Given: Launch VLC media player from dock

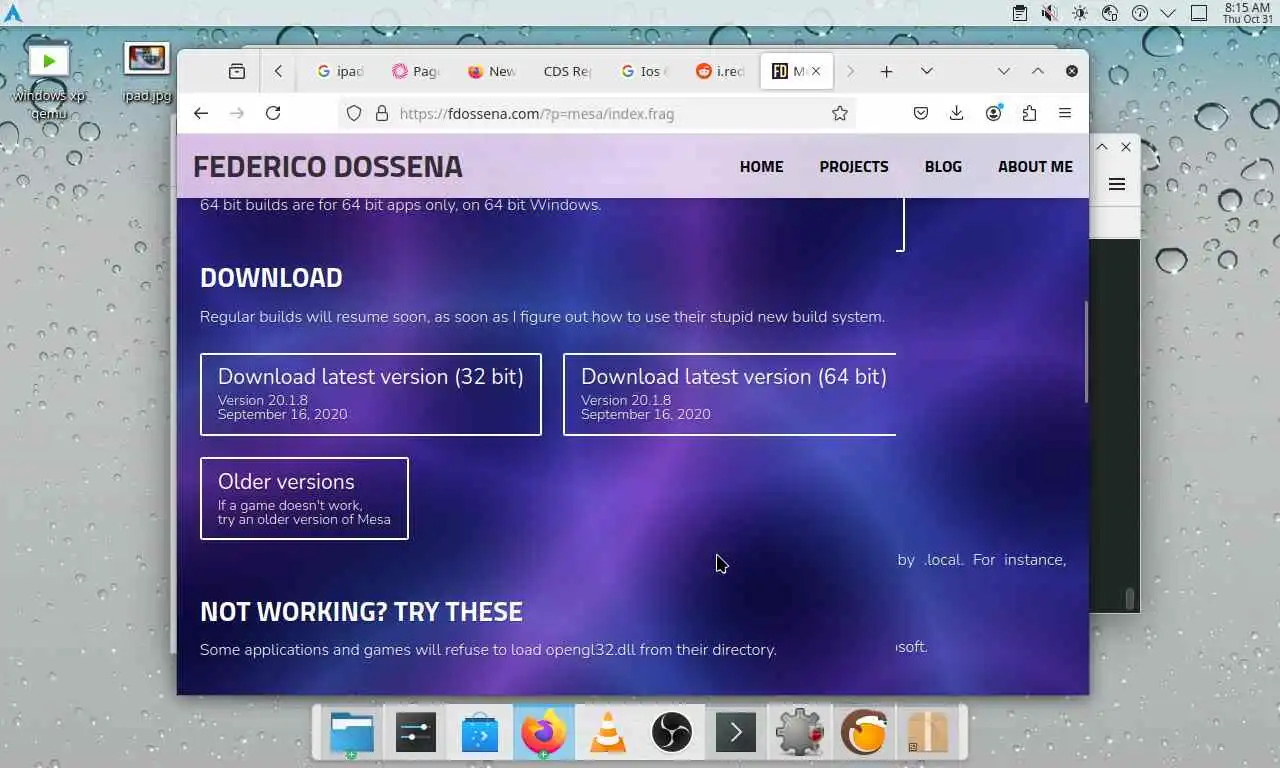Looking at the screenshot, I should 608,734.
